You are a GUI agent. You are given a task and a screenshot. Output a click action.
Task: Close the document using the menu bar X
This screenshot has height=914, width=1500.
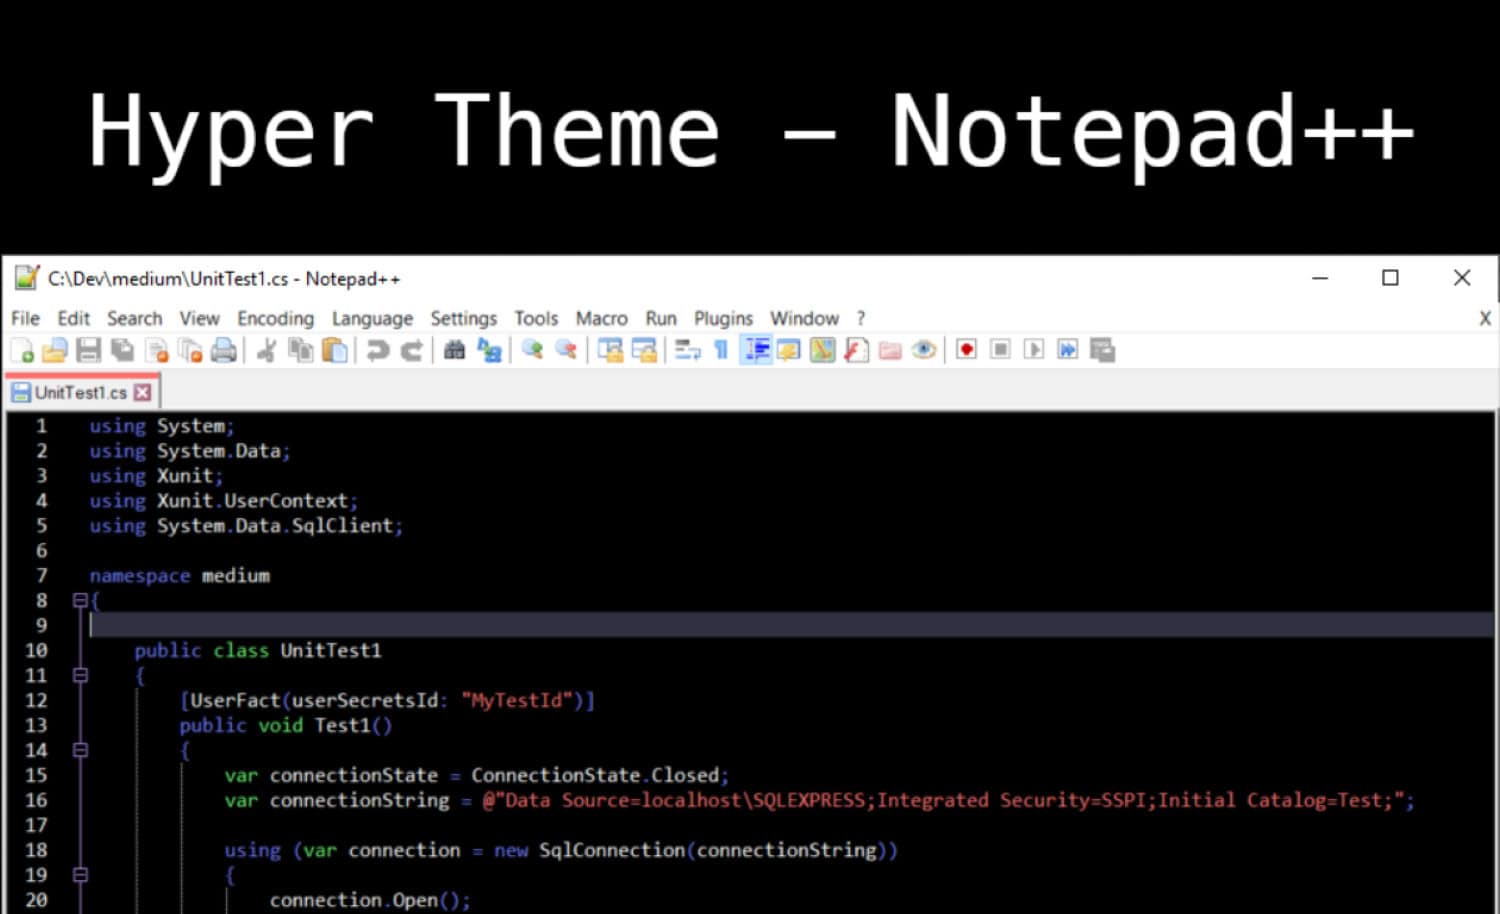(1485, 318)
